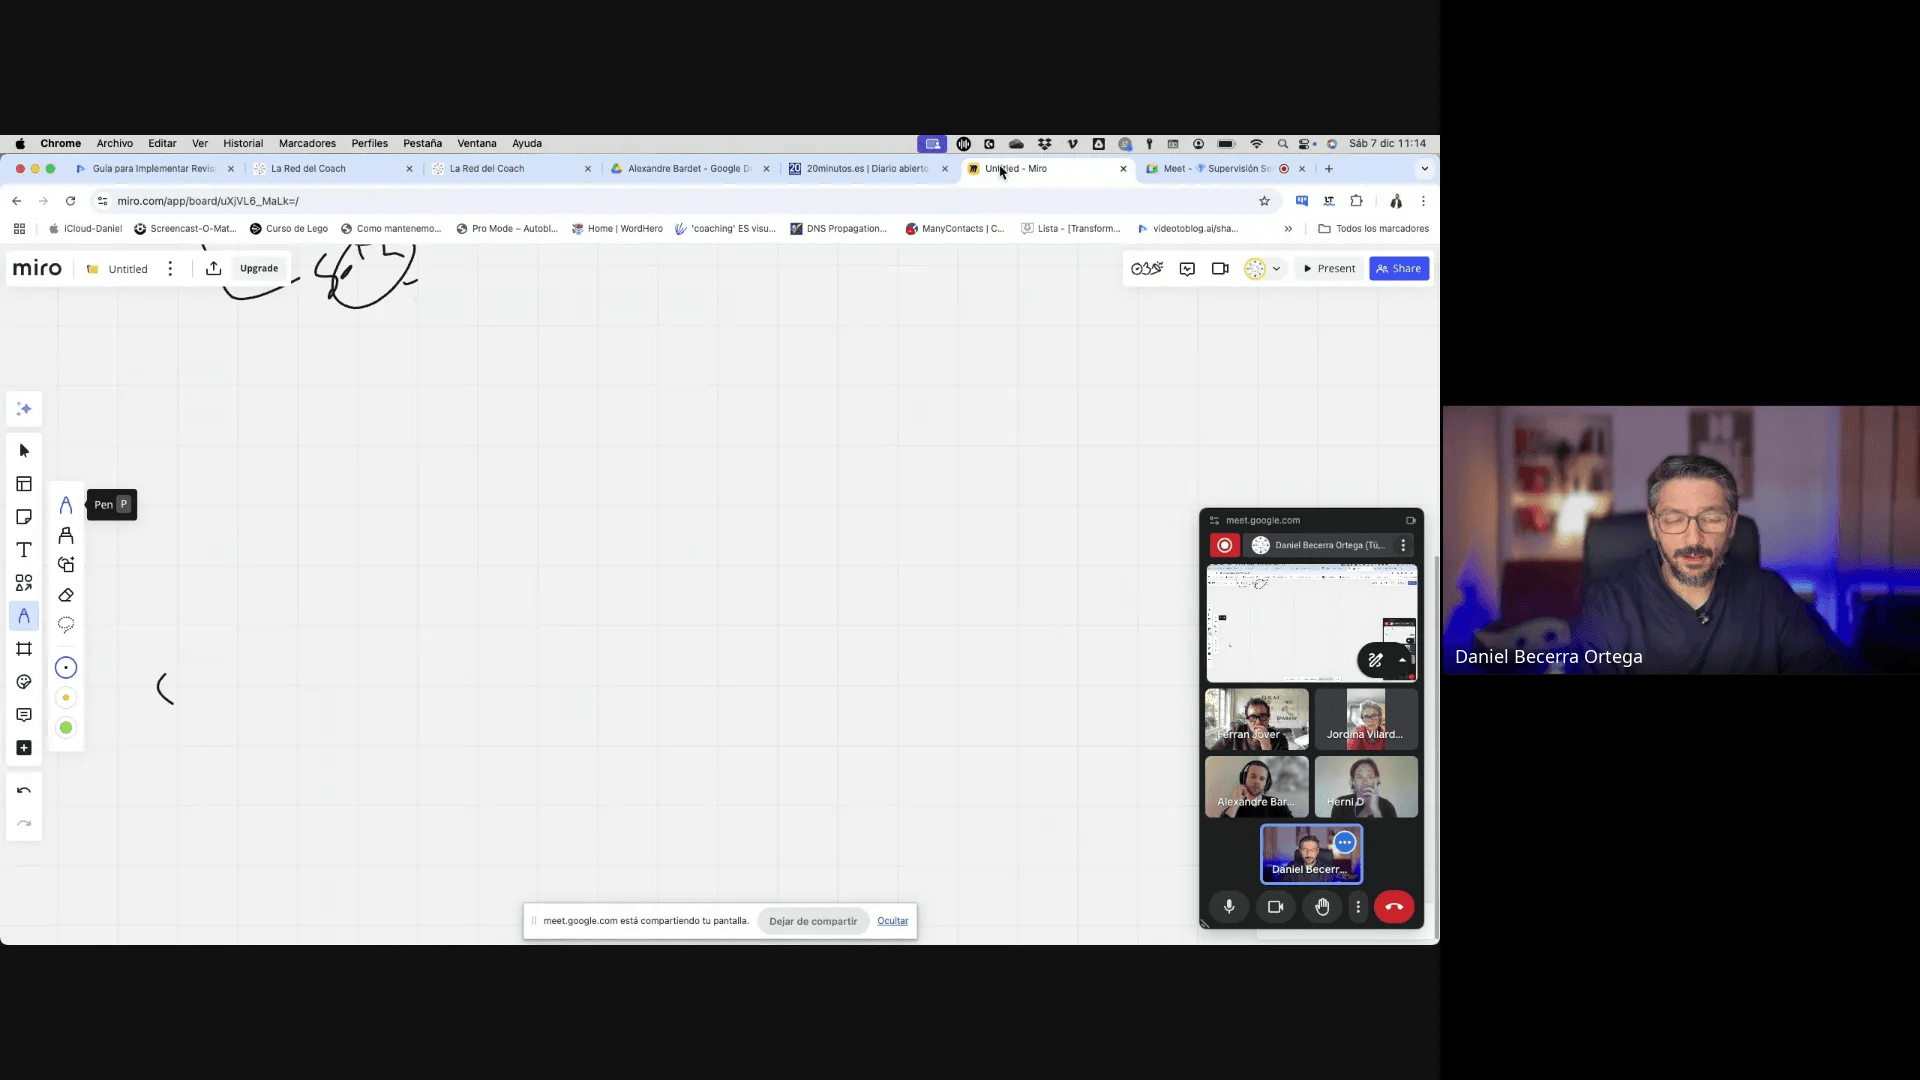The width and height of the screenshot is (1920, 1080).
Task: Select the Pen tool in Miro toolbar
Action: click(66, 505)
